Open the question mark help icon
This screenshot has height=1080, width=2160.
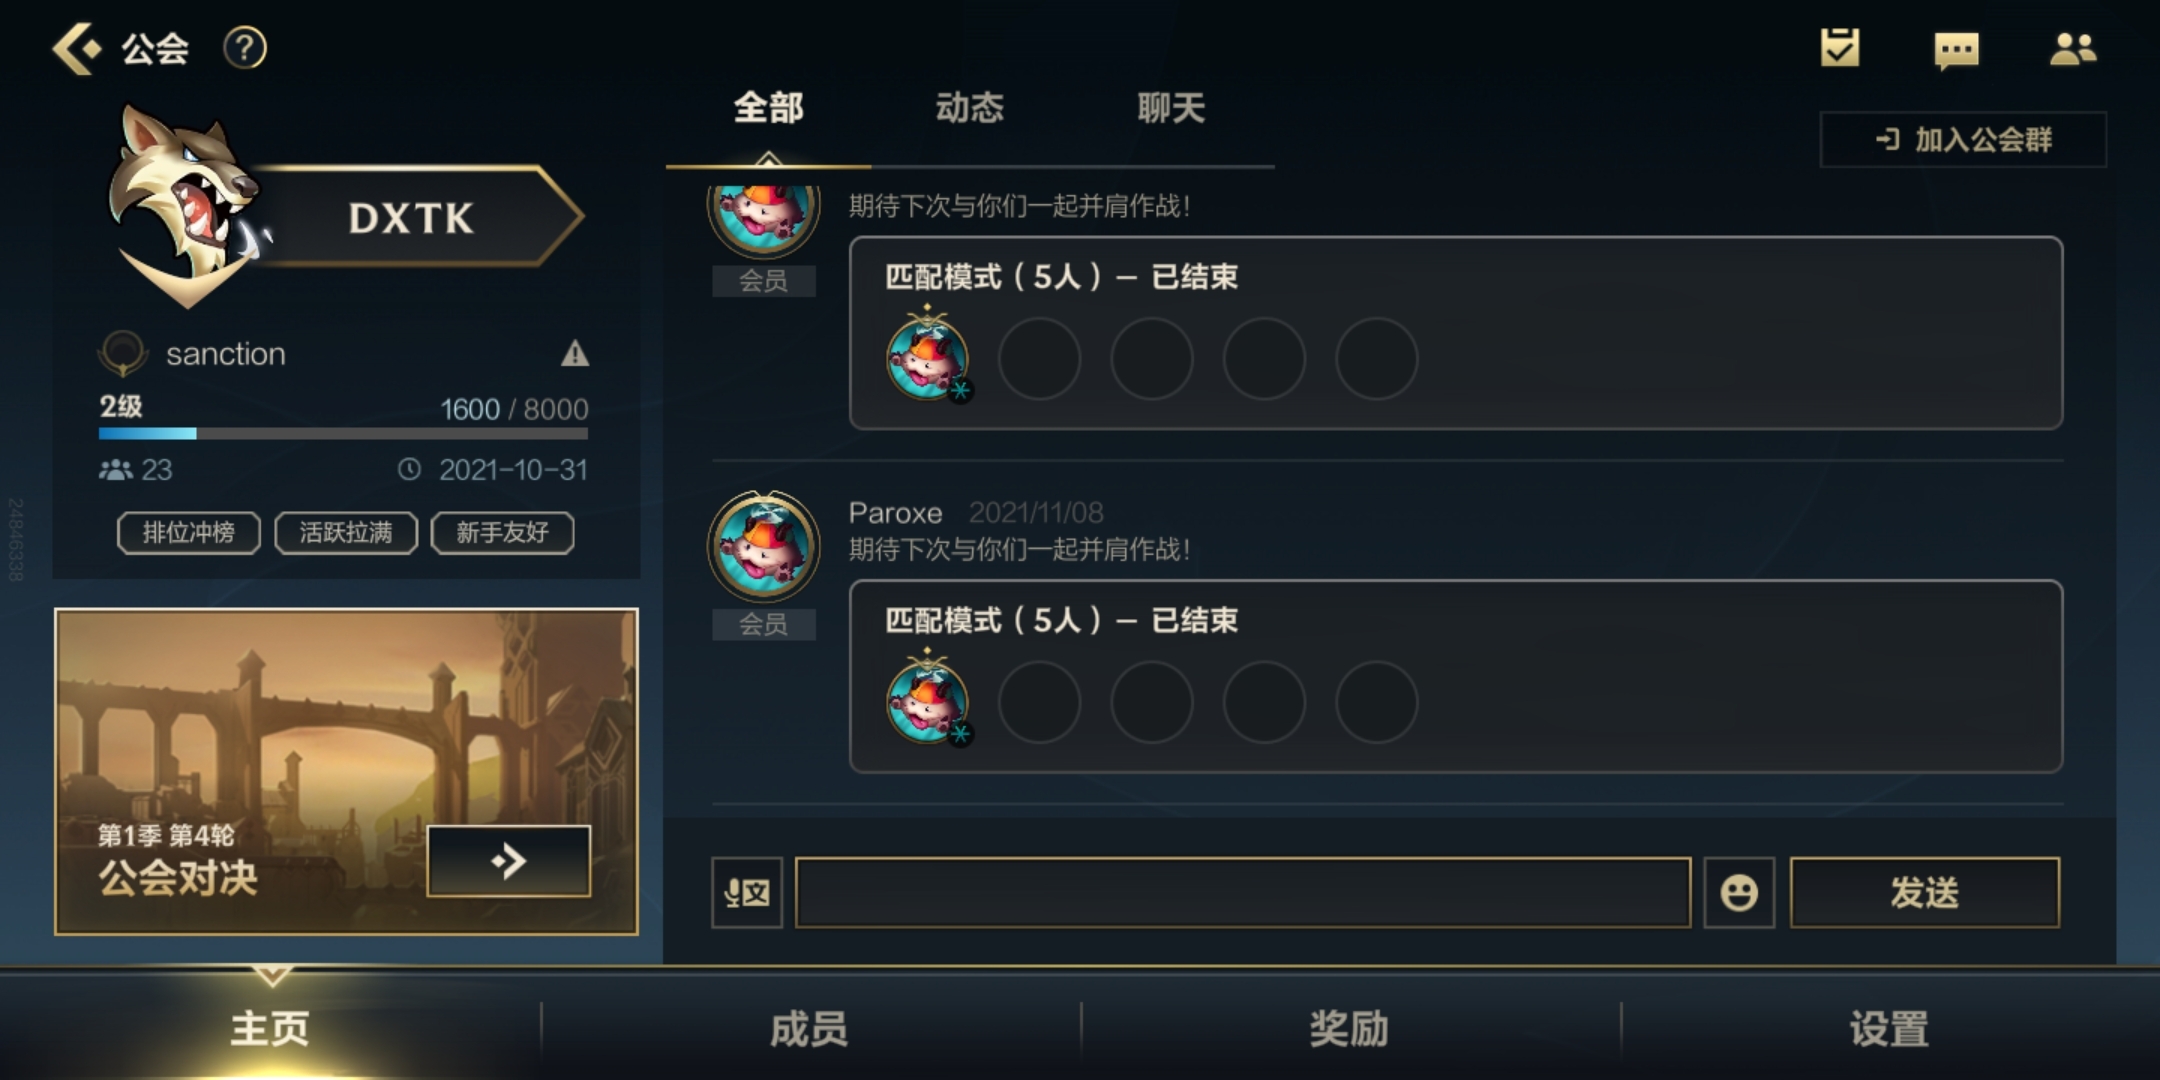tap(244, 48)
